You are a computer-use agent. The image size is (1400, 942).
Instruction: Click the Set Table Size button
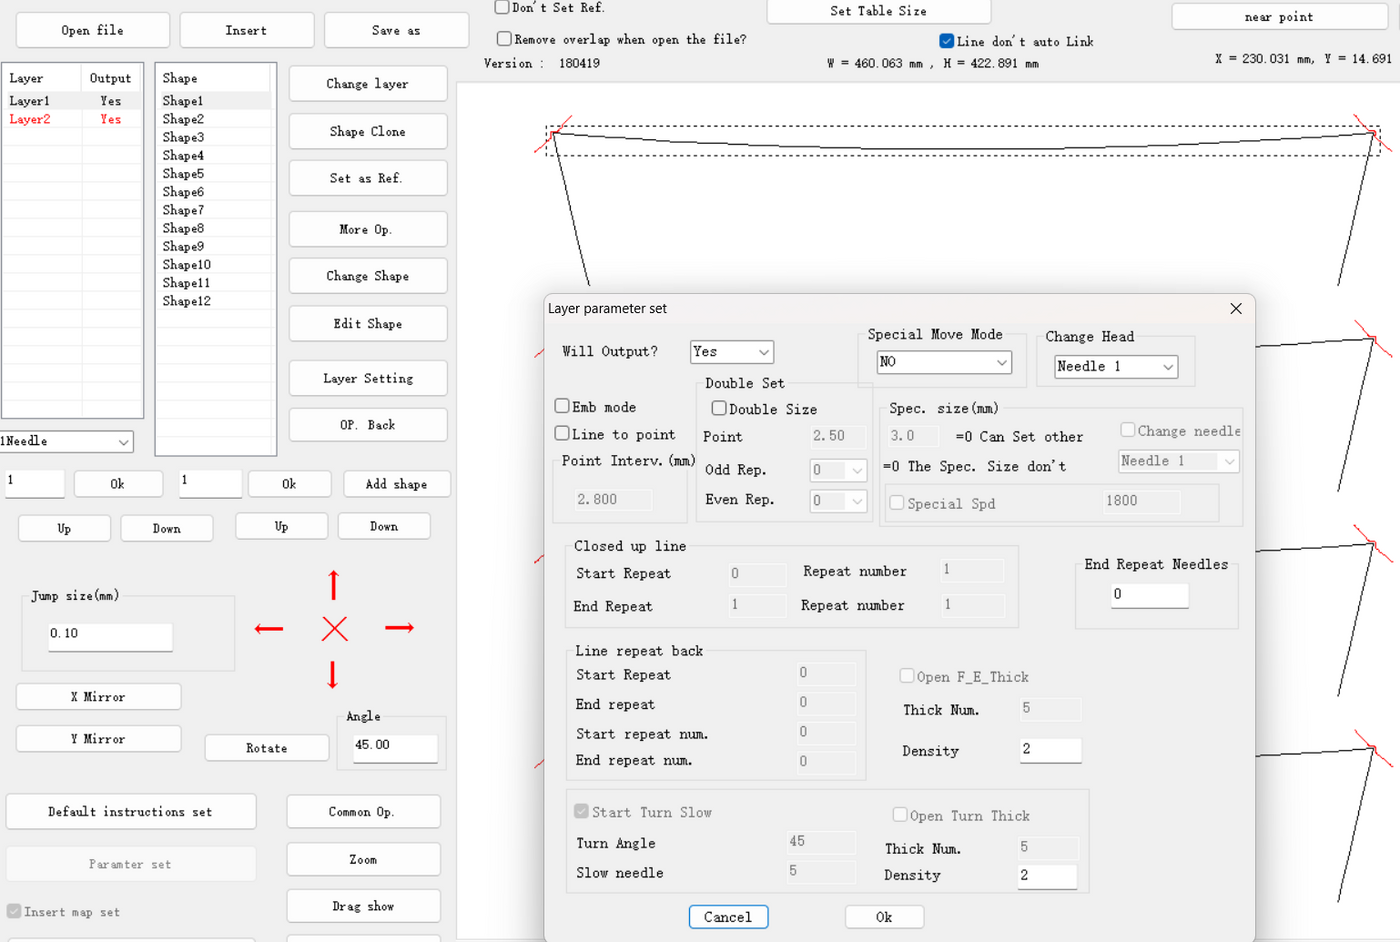[x=878, y=11]
